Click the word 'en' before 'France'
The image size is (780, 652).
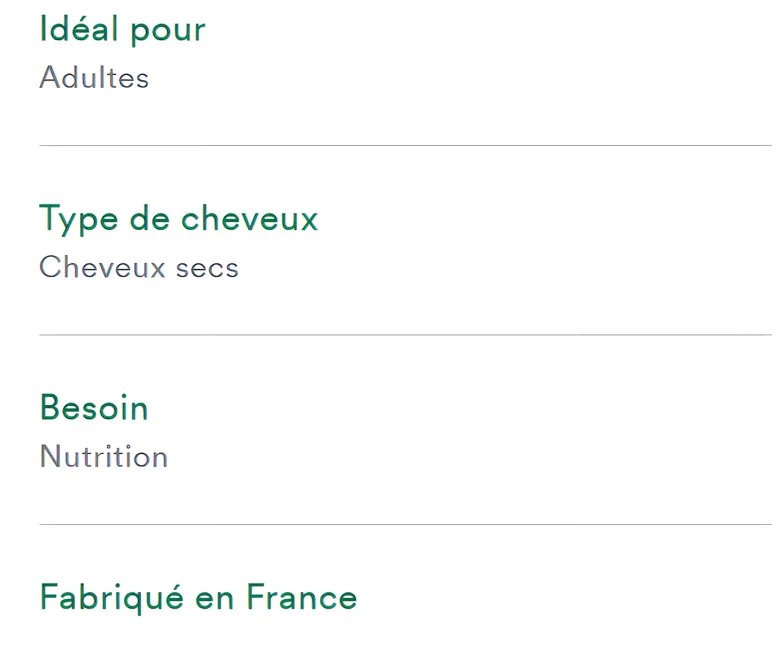tap(214, 600)
